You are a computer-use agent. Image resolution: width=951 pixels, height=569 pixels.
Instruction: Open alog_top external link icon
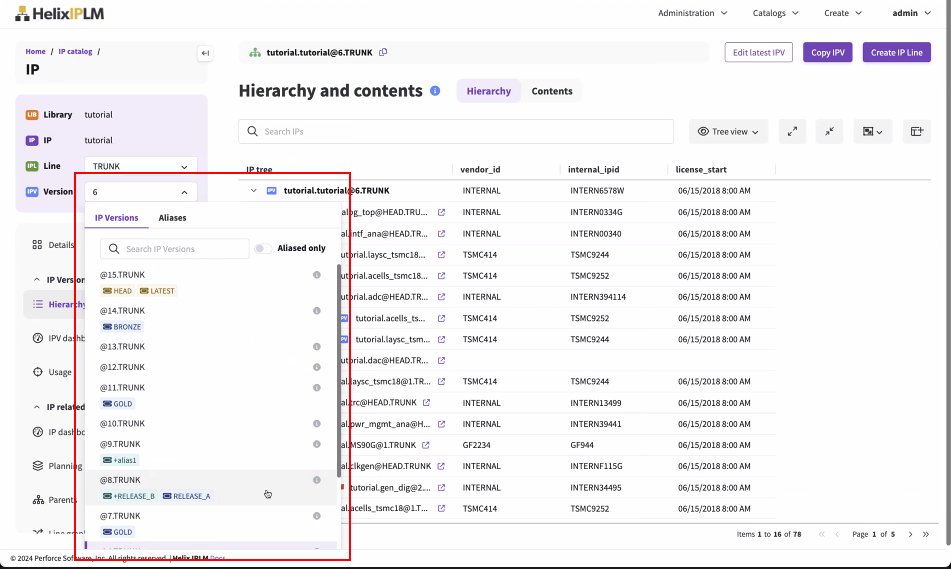pyautogui.click(x=441, y=212)
